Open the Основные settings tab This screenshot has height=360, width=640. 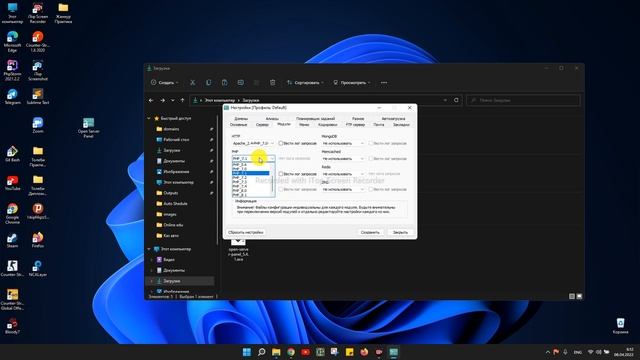238,124
